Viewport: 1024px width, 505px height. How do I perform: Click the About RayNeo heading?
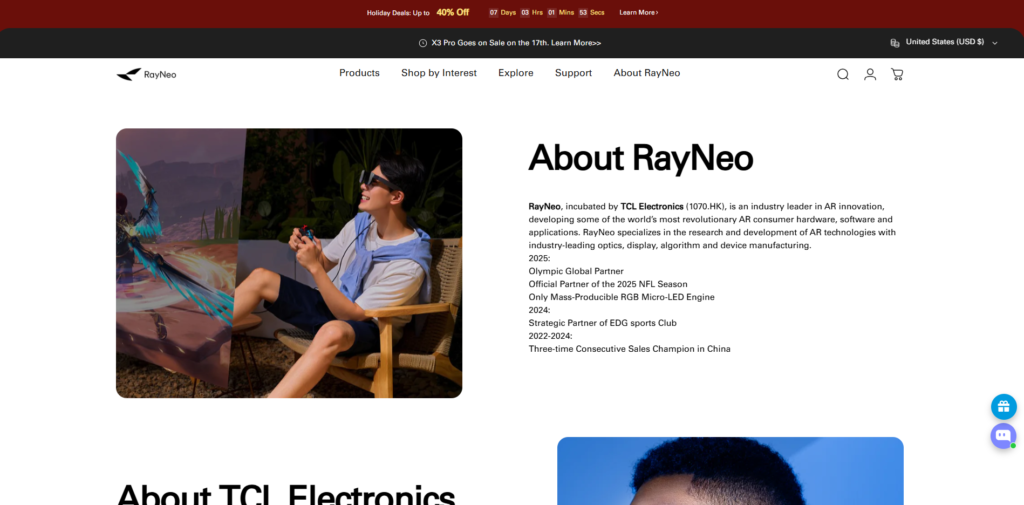(641, 157)
